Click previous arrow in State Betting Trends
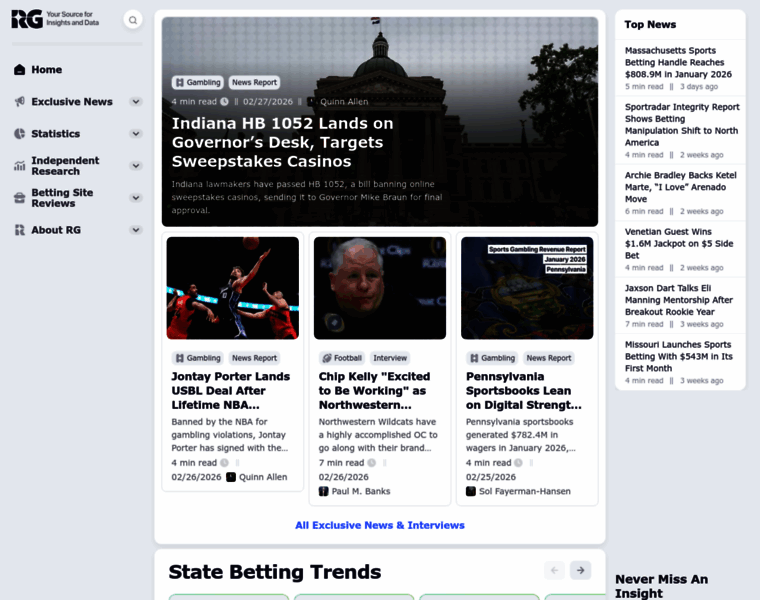Screen dimensions: 760x600 click(x=554, y=570)
